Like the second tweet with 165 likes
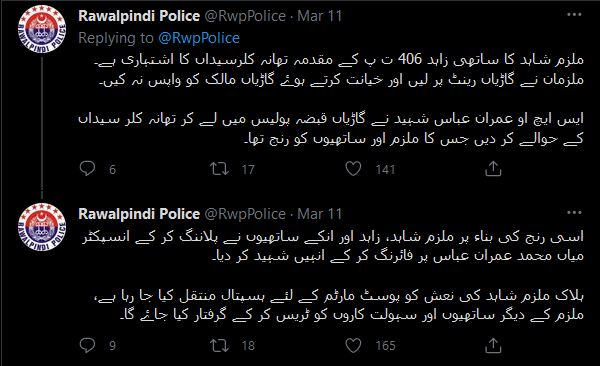Image resolution: width=600 pixels, height=366 pixels. pyautogui.click(x=353, y=345)
